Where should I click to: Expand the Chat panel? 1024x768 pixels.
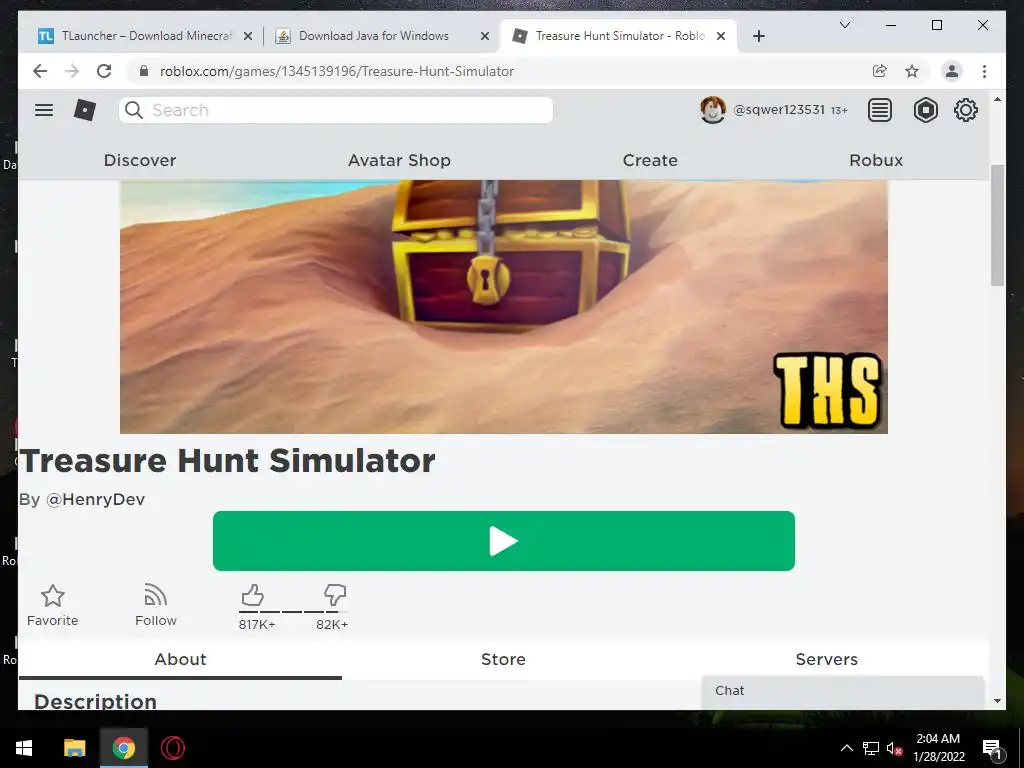click(842, 692)
